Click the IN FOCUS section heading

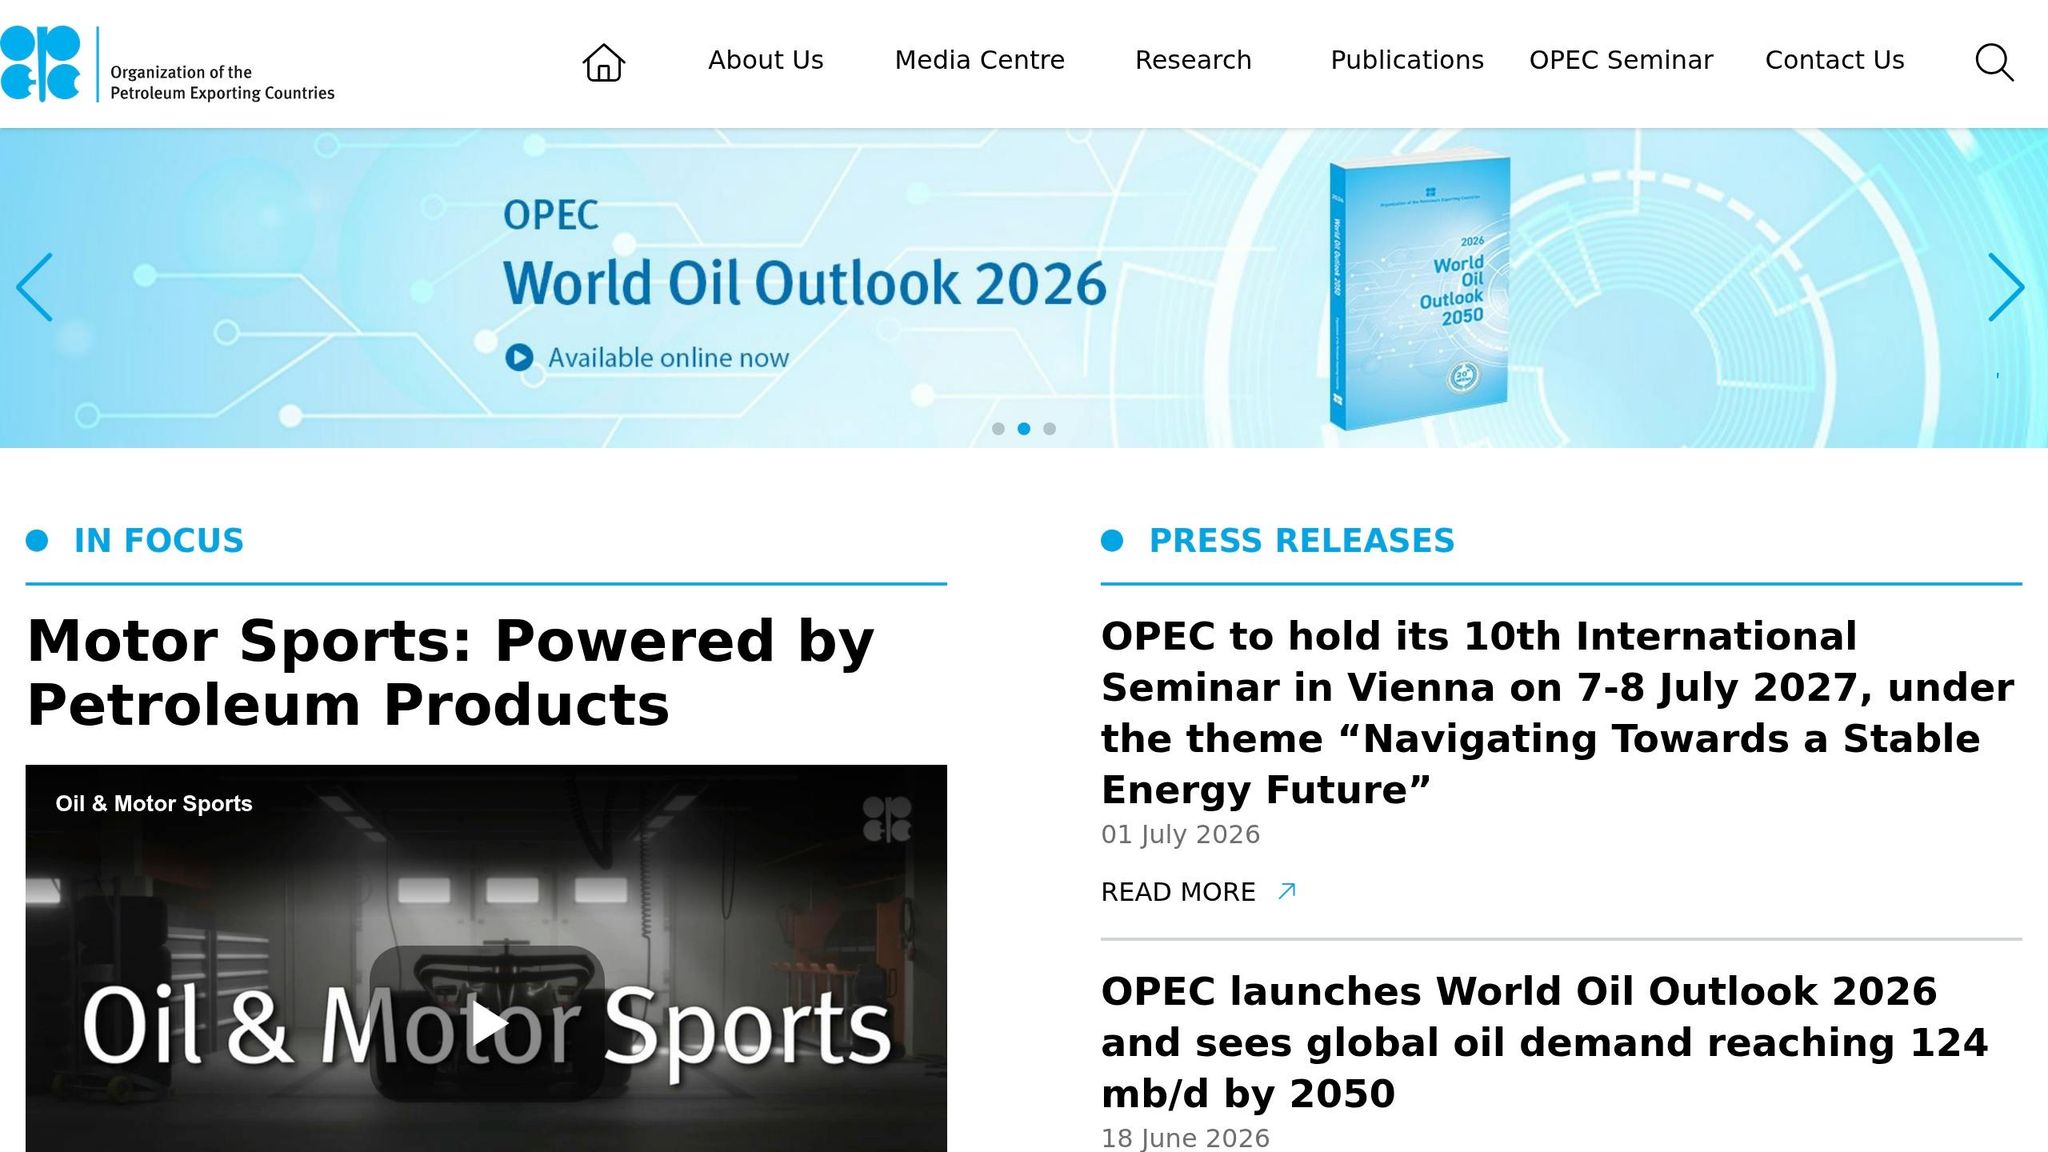[159, 540]
